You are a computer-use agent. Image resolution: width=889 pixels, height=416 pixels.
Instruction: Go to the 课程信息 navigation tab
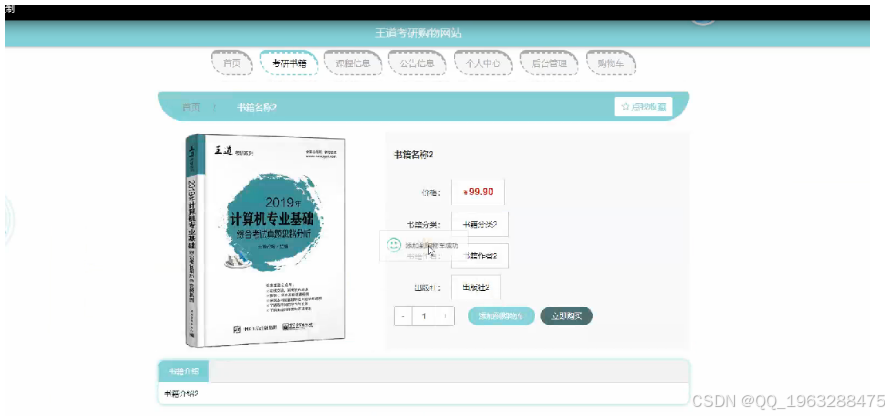[353, 63]
